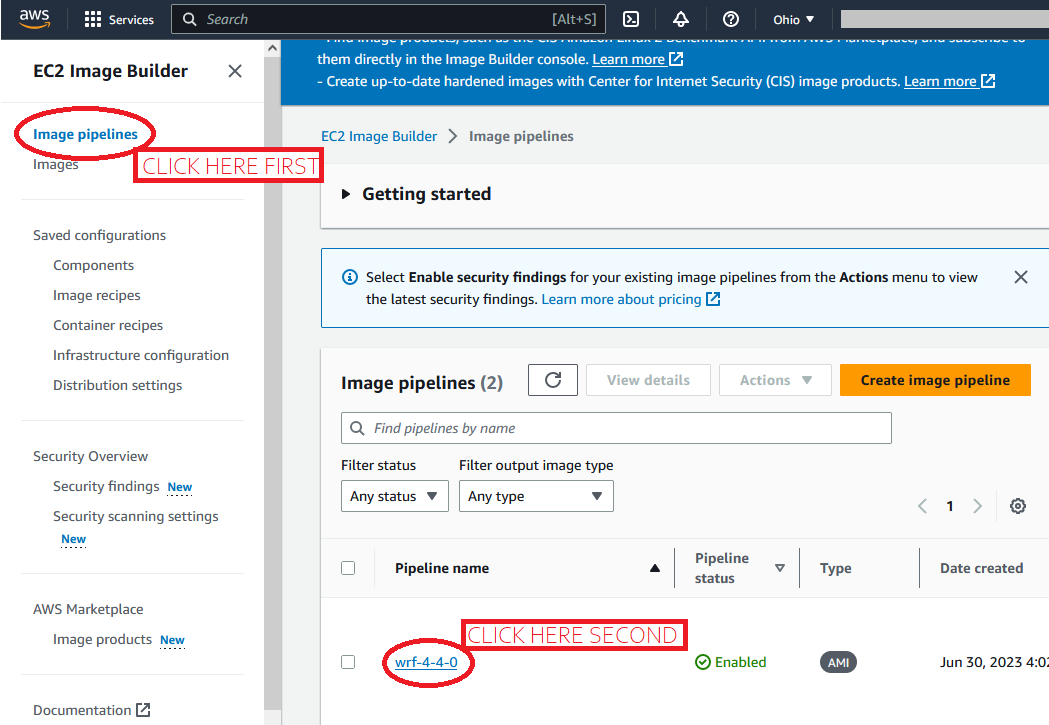
Task: Open the Actions dropdown menu
Action: click(x=775, y=380)
